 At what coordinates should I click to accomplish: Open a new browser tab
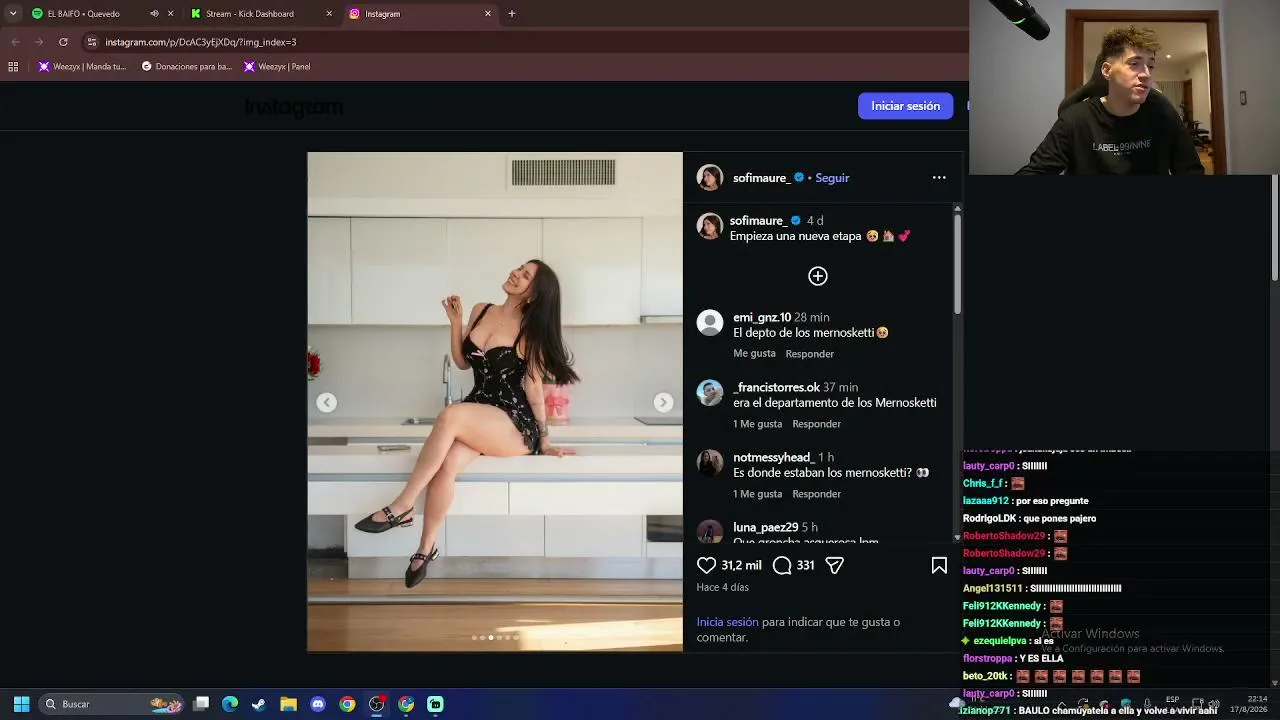click(x=512, y=14)
